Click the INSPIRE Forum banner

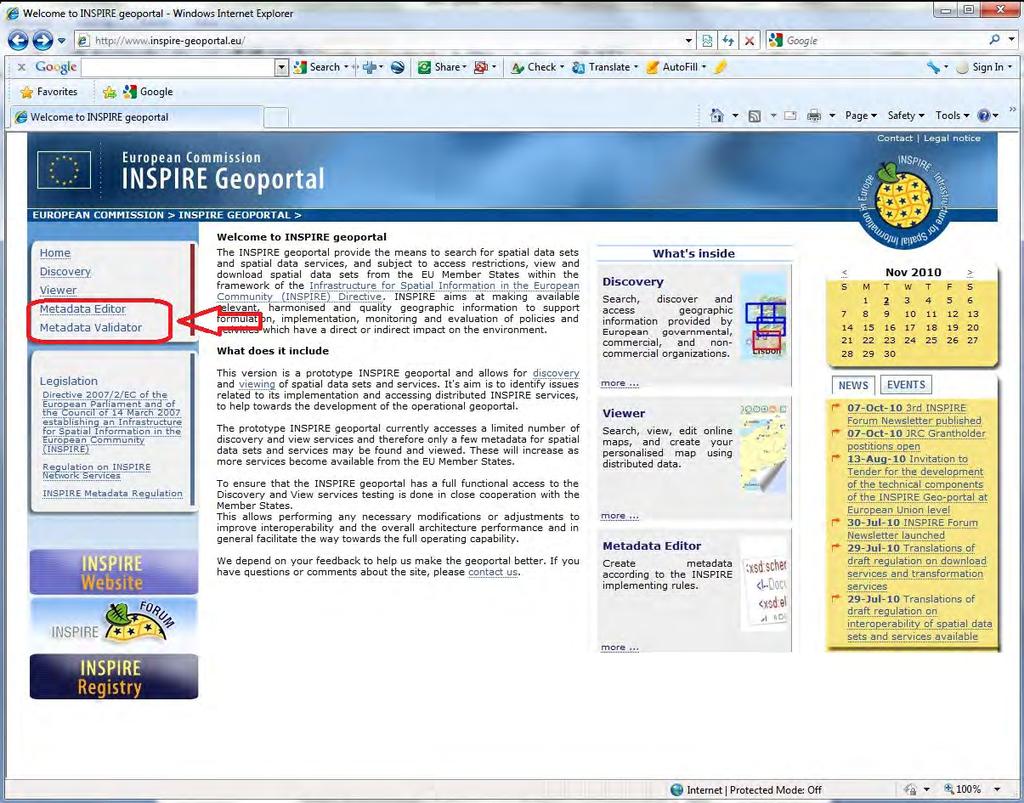click(114, 623)
